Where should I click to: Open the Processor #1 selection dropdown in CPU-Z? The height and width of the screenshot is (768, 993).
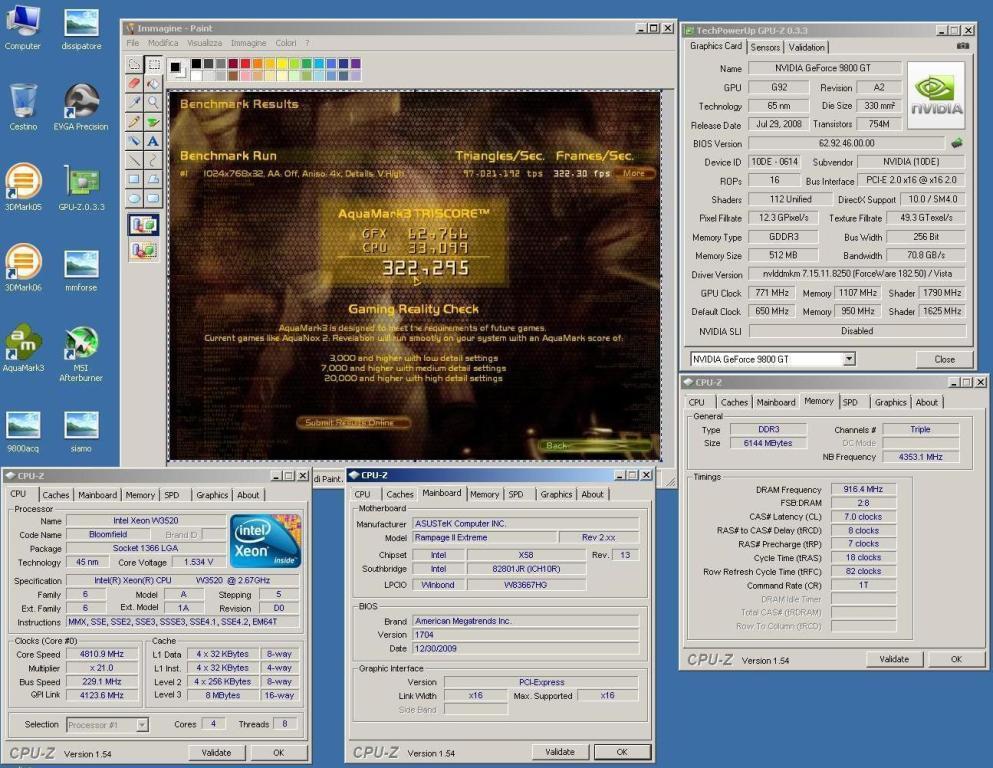pos(142,724)
